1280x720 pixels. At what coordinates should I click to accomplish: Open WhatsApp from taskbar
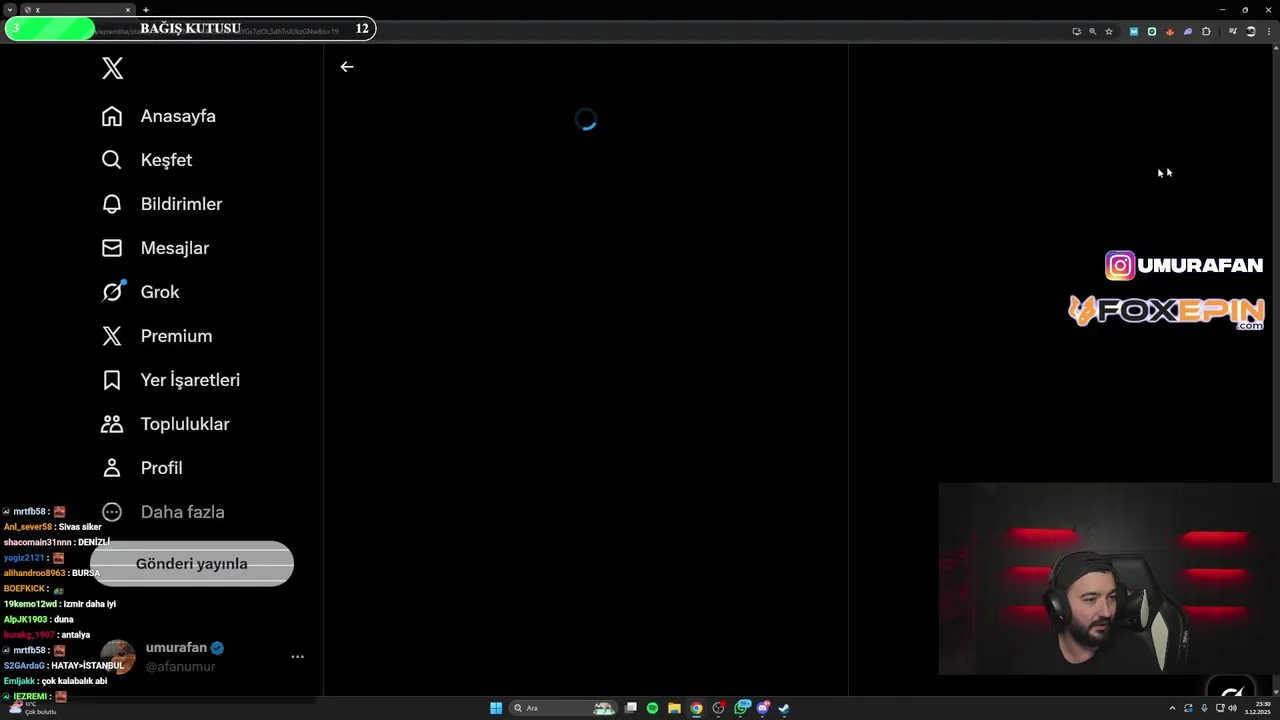pos(741,708)
